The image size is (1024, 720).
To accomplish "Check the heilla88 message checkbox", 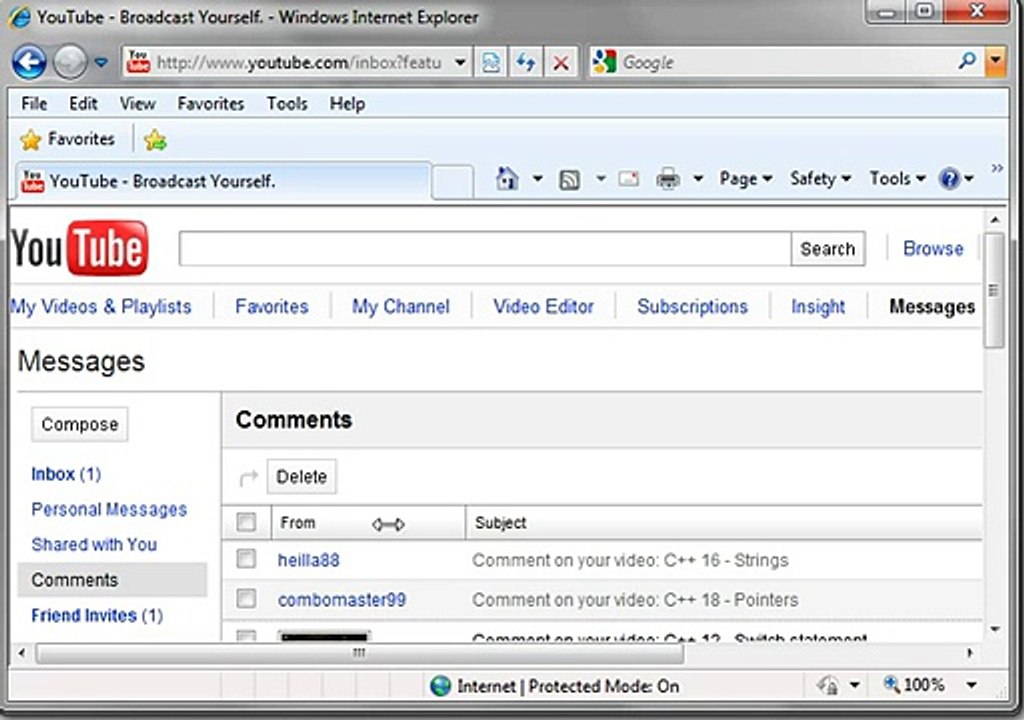I will 246,559.
